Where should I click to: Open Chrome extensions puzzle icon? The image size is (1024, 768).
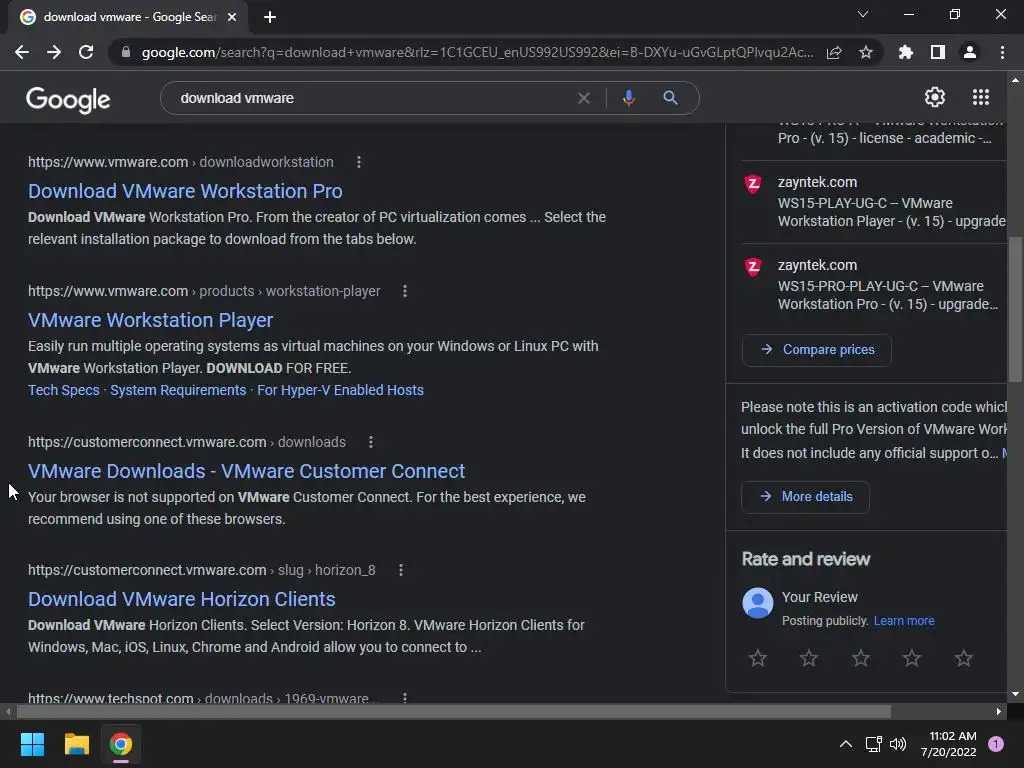pyautogui.click(x=906, y=52)
